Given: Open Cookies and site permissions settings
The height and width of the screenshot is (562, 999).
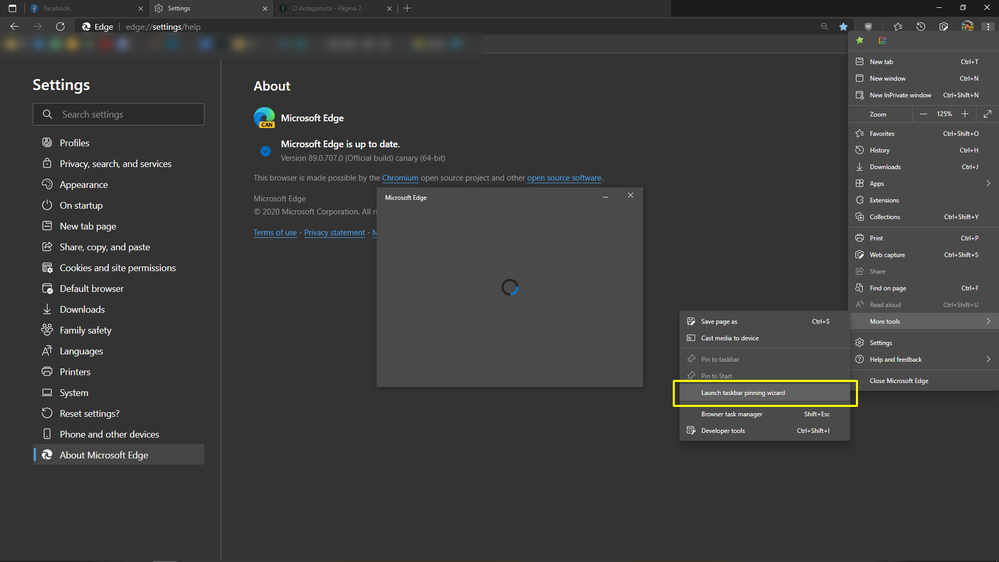Looking at the screenshot, I should click(119, 268).
